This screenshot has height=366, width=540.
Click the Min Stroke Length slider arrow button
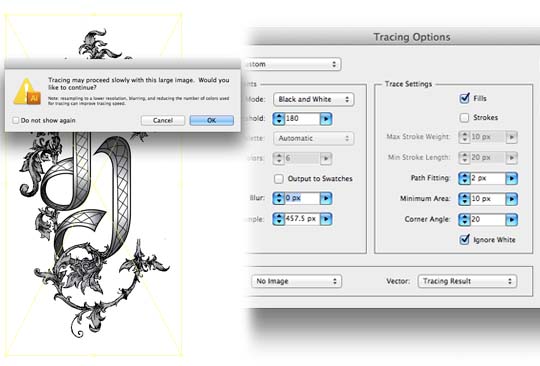(x=511, y=158)
